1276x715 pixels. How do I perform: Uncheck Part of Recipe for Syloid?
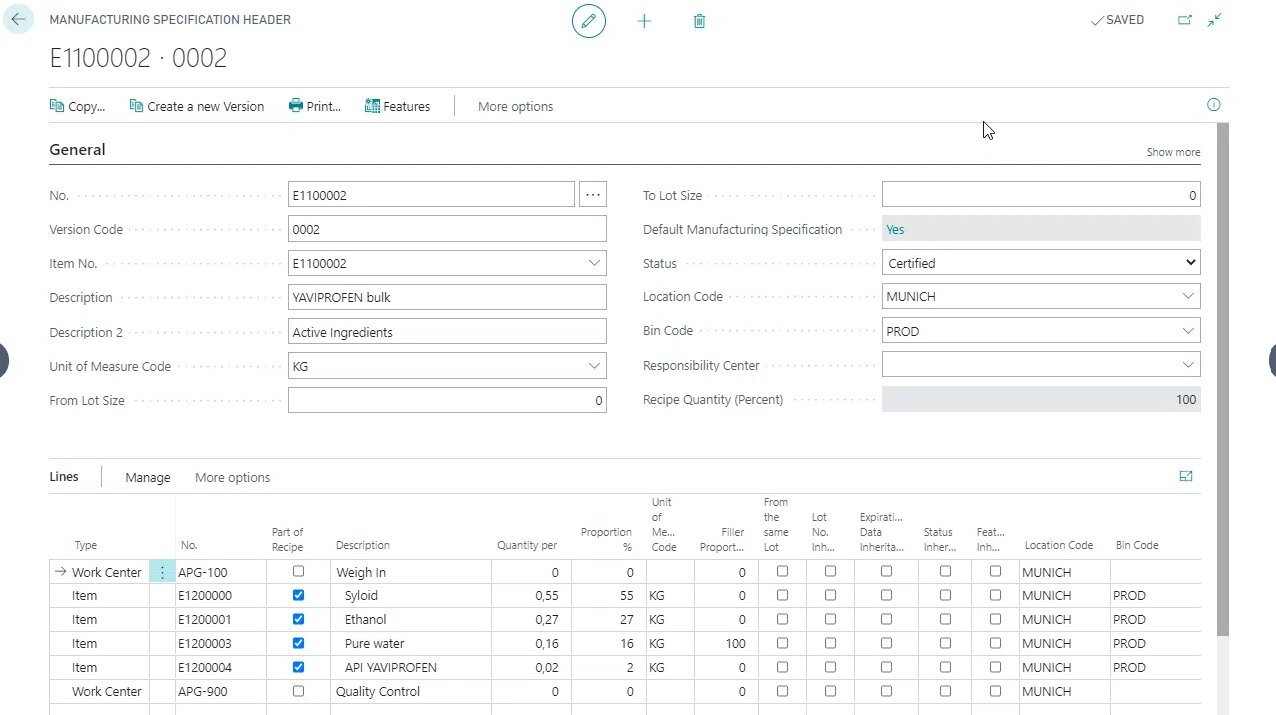click(298, 595)
